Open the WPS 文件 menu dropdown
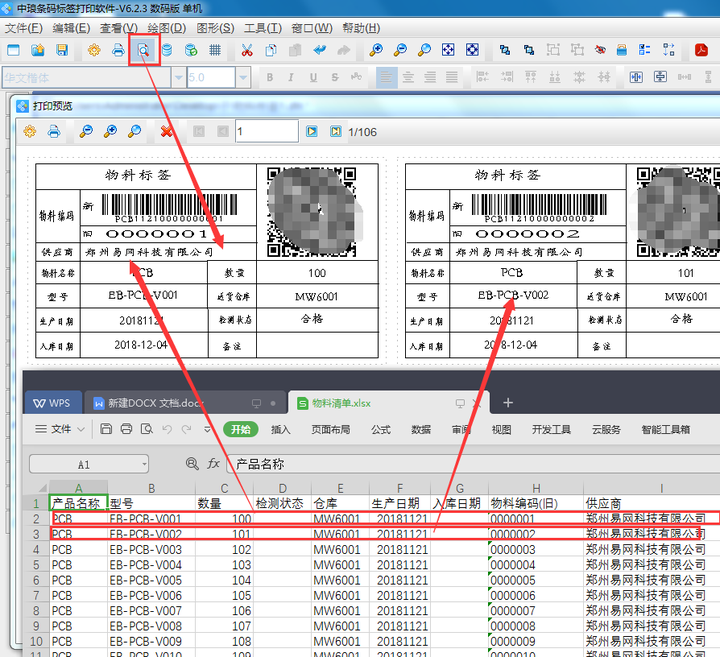Screen dimensions: 720x657 click(x=60, y=429)
